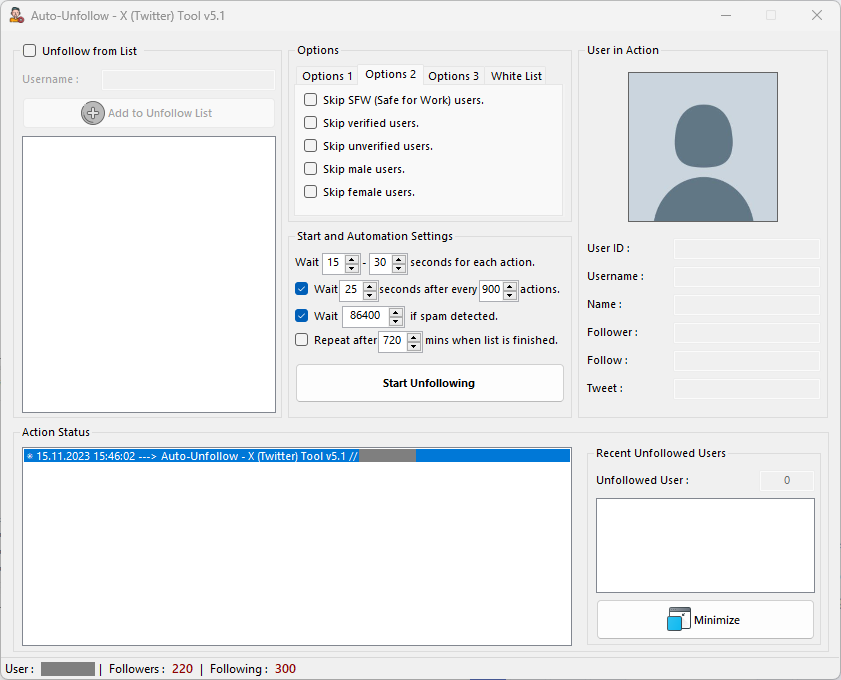The height and width of the screenshot is (680, 841).
Task: Click the Name field in User in Action
Action: pyautogui.click(x=747, y=305)
